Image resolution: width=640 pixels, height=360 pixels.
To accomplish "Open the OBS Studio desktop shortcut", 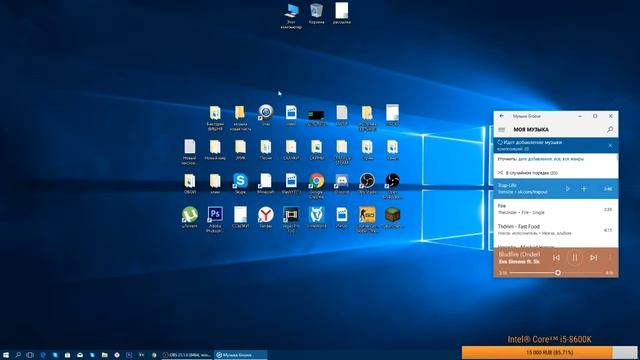I will (x=367, y=183).
